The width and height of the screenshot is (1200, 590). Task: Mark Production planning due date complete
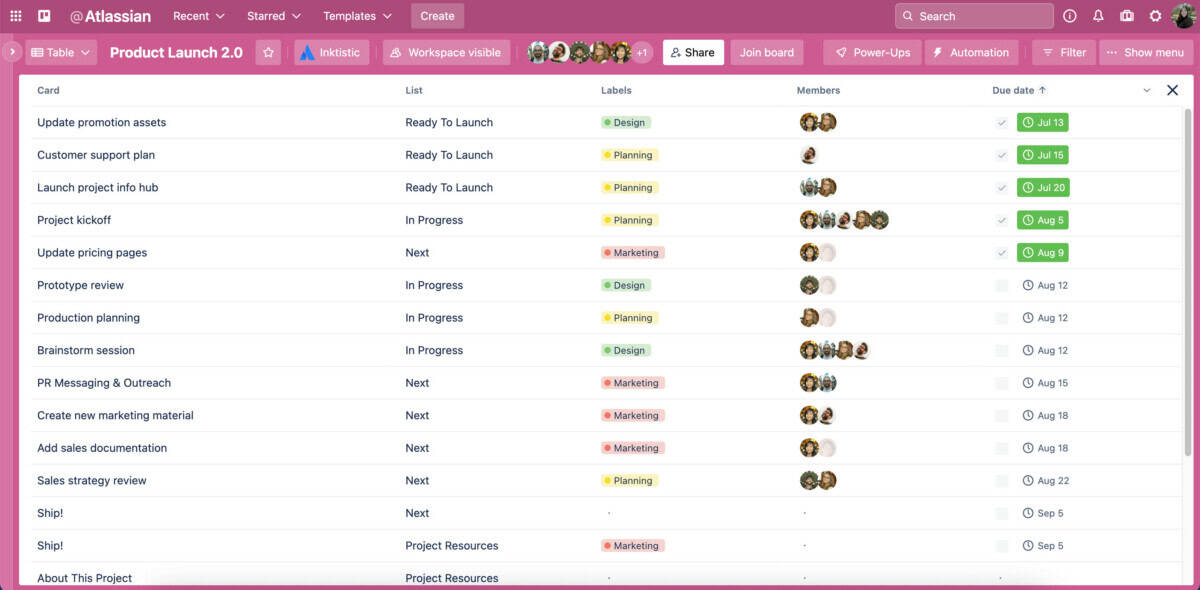pyautogui.click(x=1002, y=318)
